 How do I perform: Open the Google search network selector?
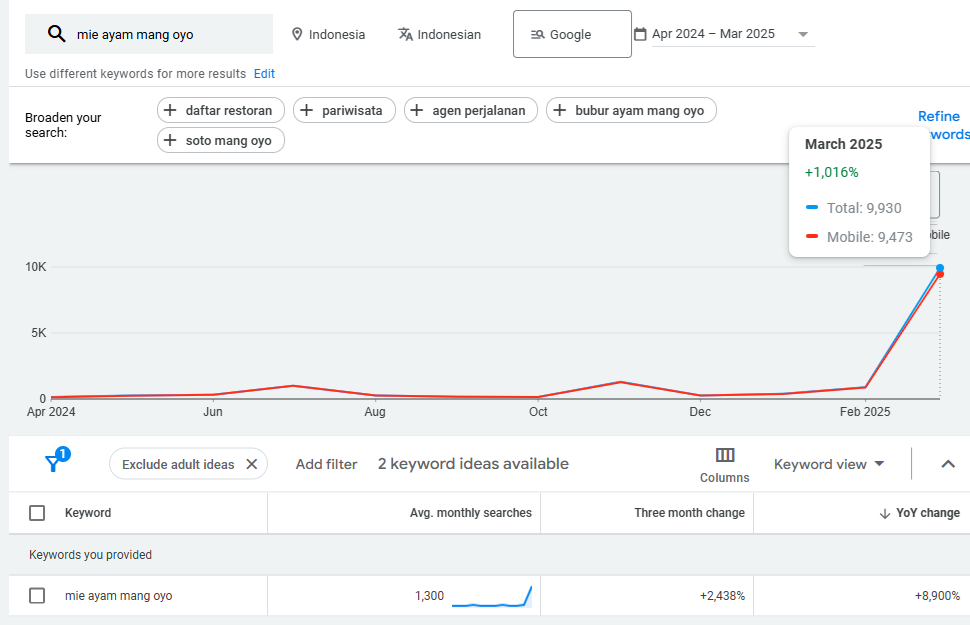[x=571, y=34]
